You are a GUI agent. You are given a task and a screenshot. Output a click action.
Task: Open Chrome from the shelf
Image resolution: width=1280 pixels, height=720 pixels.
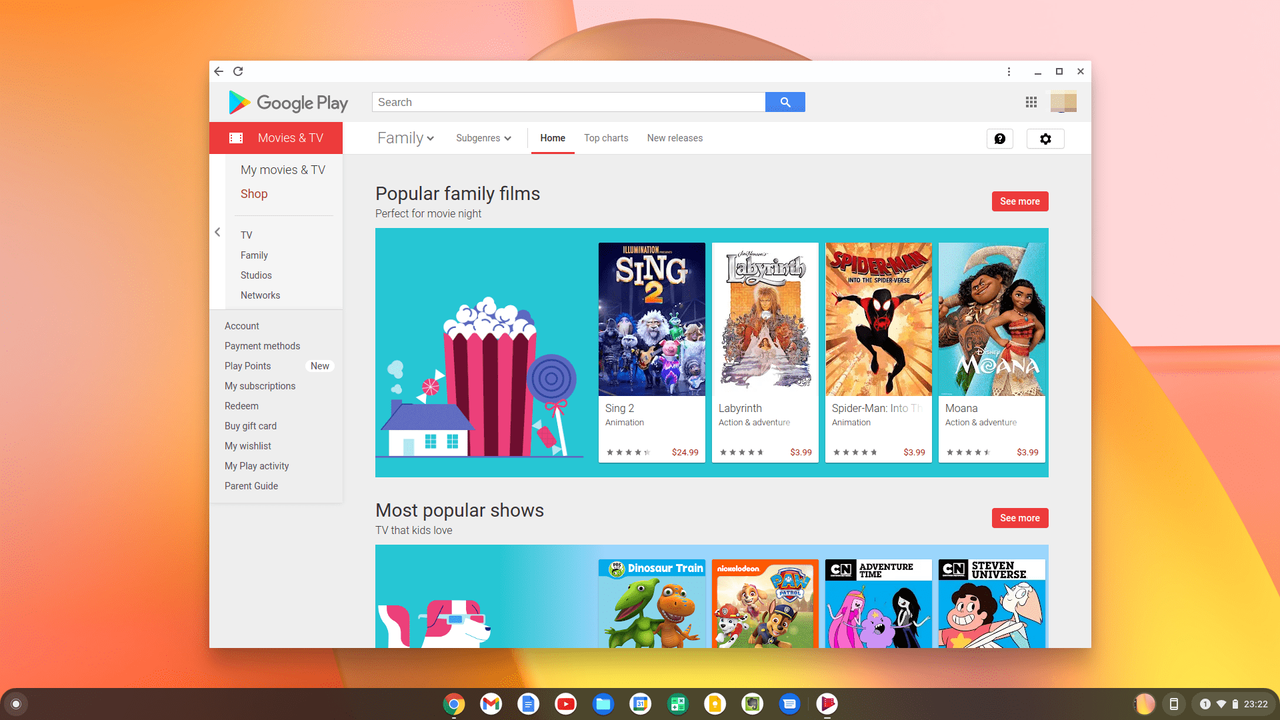pyautogui.click(x=454, y=704)
